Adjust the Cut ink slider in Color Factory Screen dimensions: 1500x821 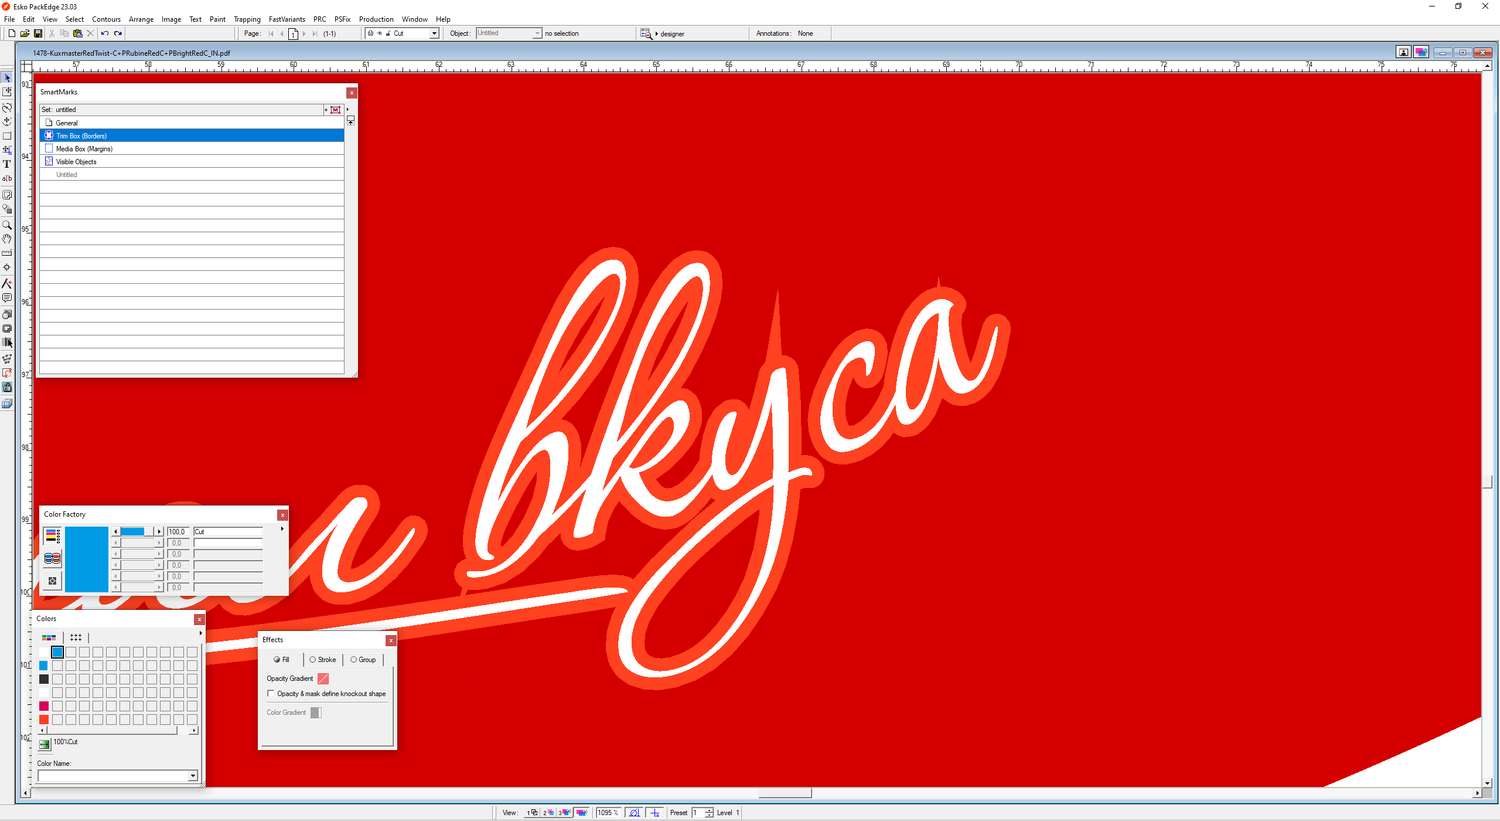coord(138,532)
